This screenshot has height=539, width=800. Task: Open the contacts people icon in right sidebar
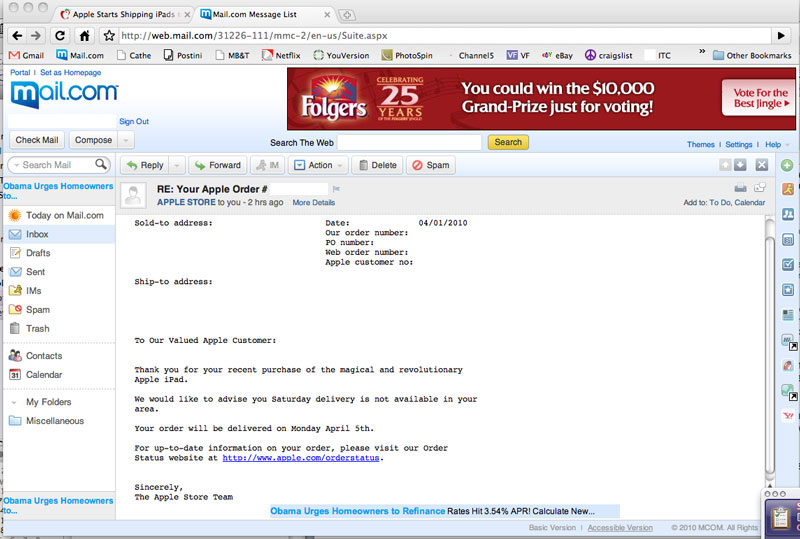(x=788, y=214)
